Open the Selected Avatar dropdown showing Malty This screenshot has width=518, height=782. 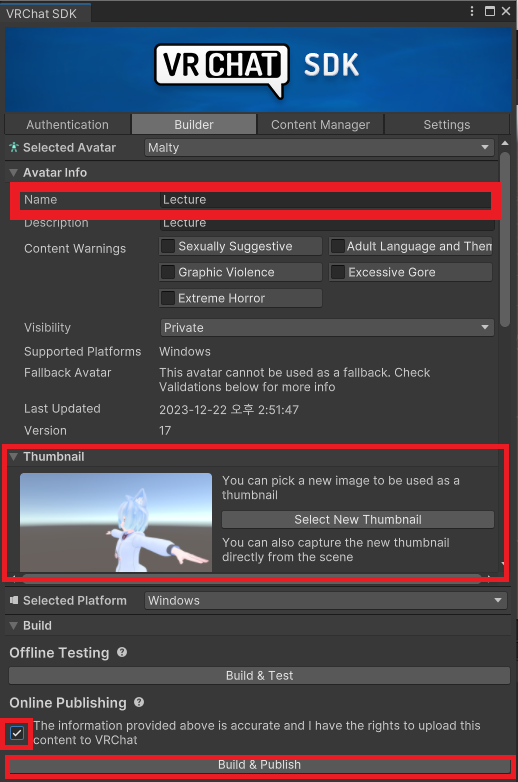point(319,148)
